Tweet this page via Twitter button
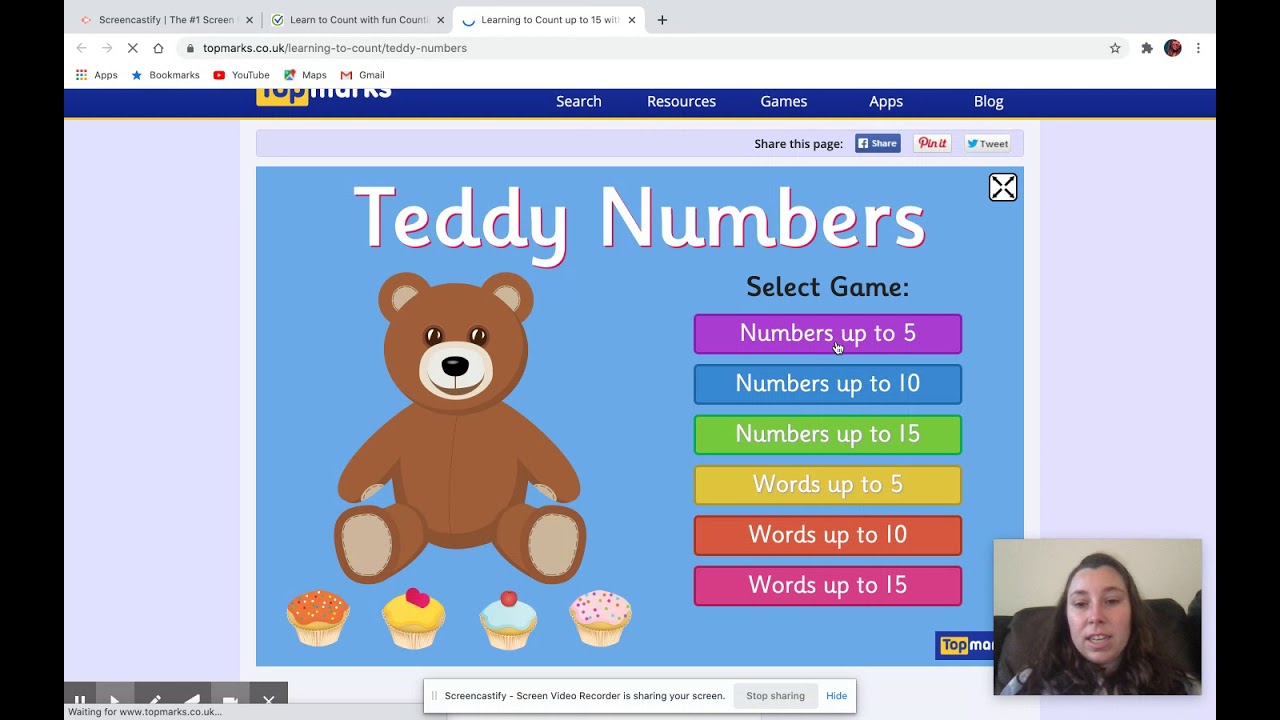Screen dimensions: 1280x720 click(987, 143)
